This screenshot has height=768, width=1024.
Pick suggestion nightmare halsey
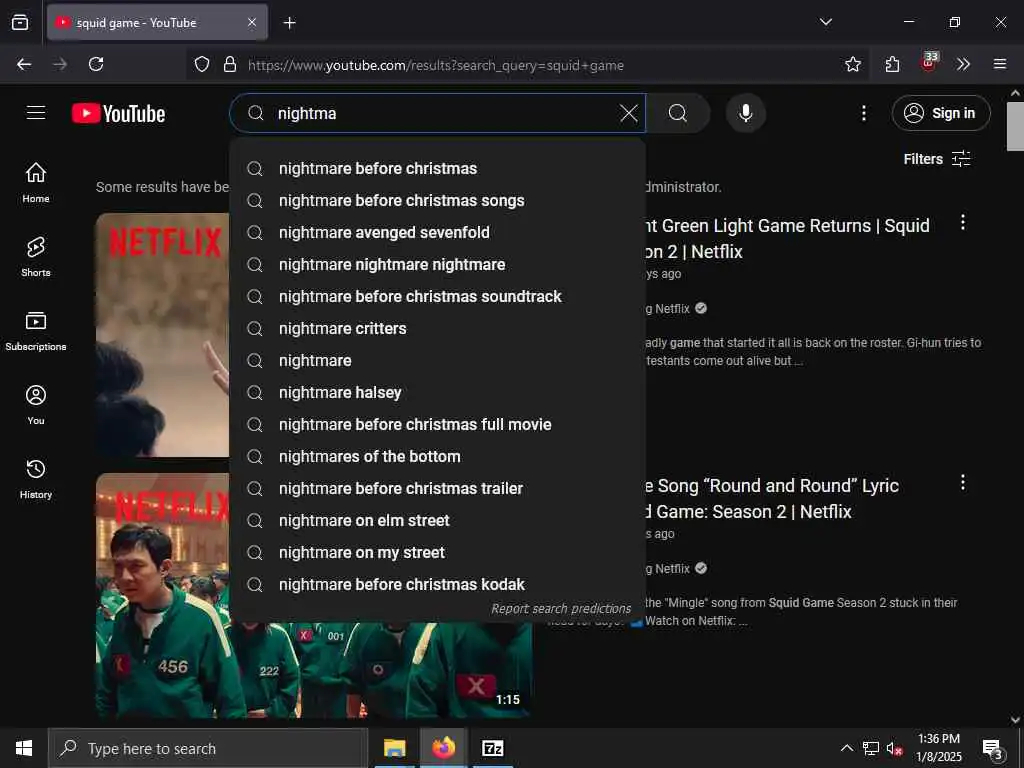point(438,392)
